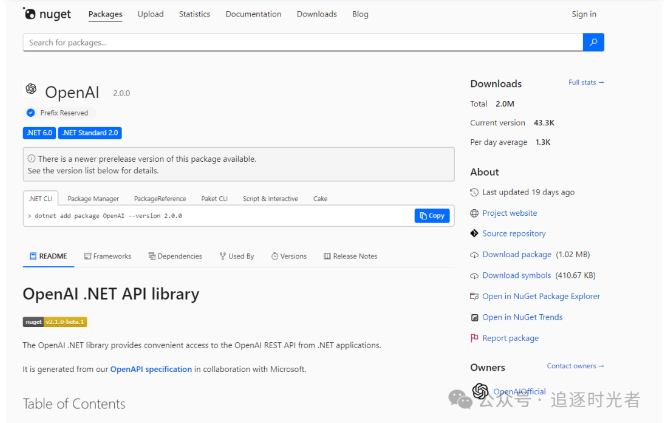664x423 pixels.
Task: Select the Script & Interactive tab
Action: 270,198
